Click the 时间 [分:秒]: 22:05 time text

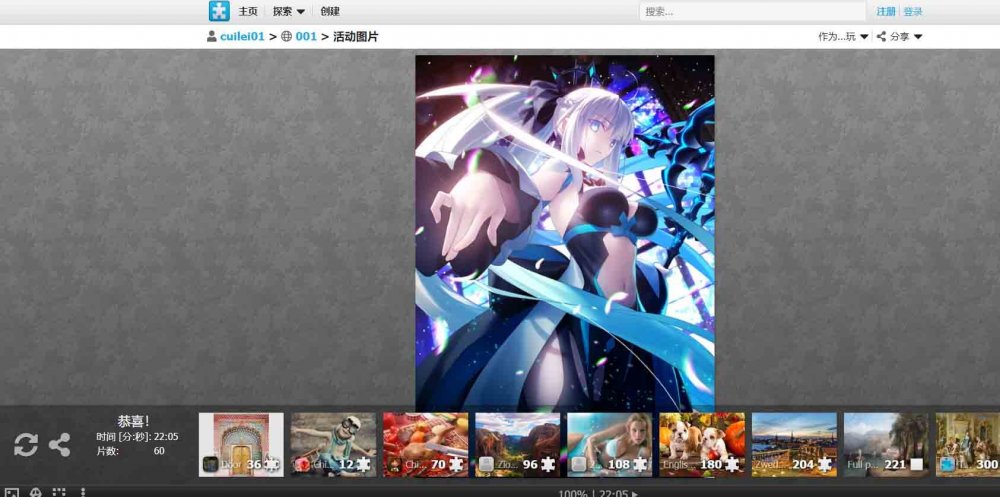tap(137, 437)
